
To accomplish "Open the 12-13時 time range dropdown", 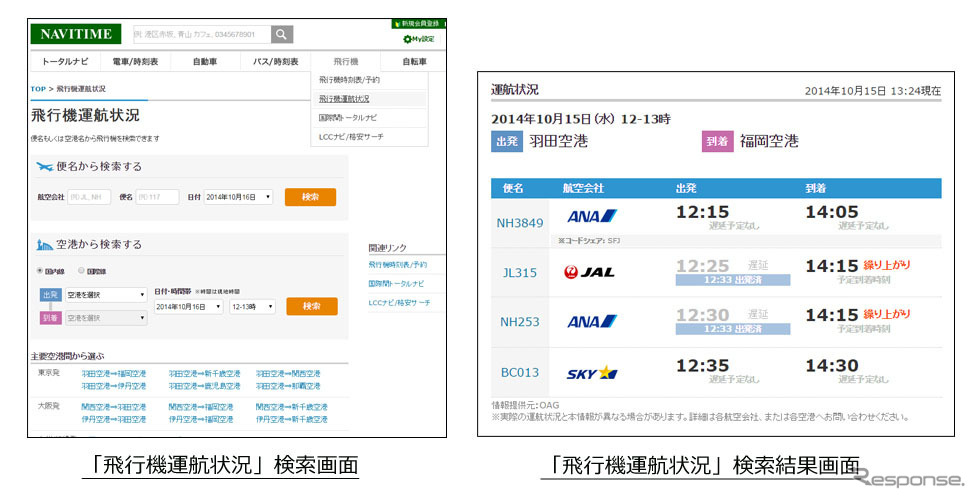I will pyautogui.click(x=252, y=307).
